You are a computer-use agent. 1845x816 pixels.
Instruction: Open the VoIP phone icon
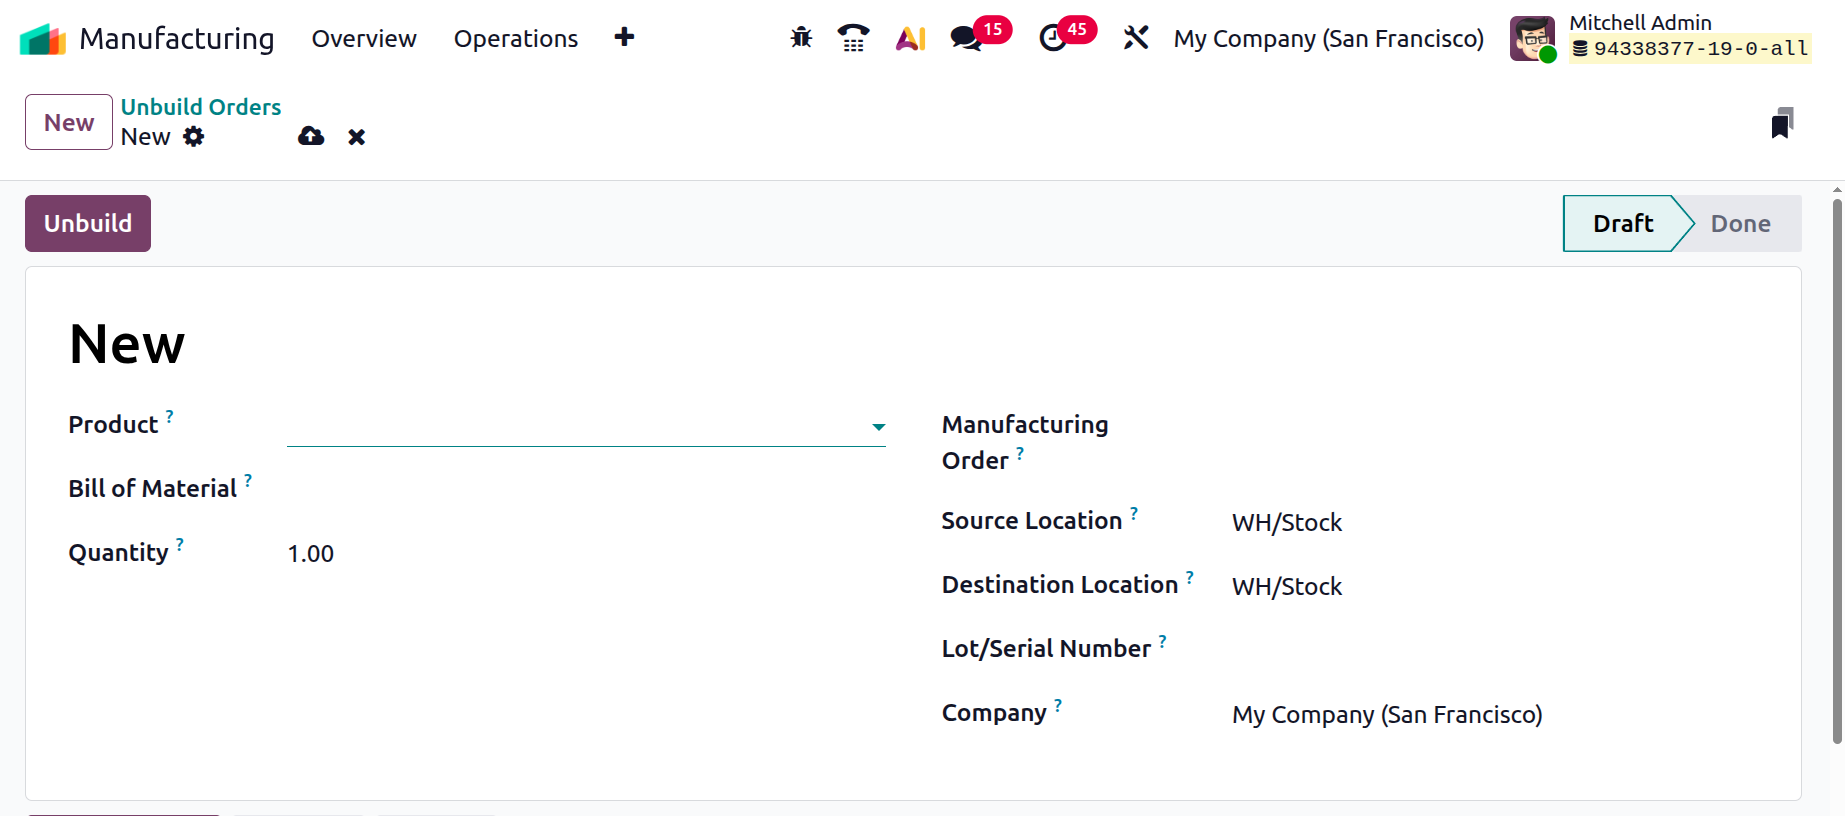point(853,38)
